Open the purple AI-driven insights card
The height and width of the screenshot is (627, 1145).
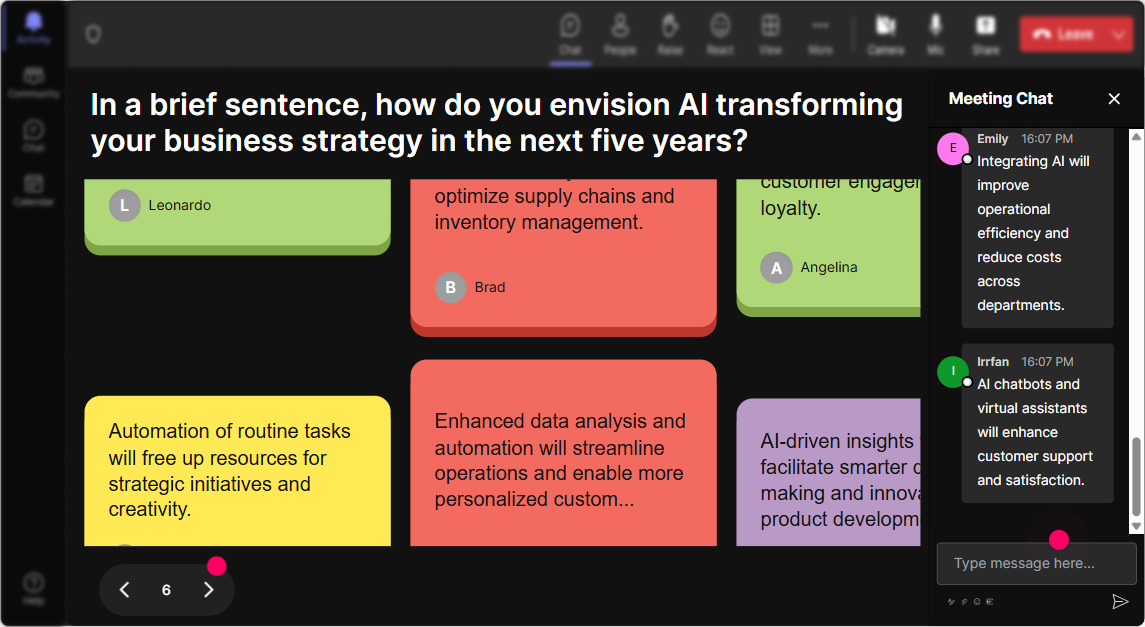(x=828, y=472)
